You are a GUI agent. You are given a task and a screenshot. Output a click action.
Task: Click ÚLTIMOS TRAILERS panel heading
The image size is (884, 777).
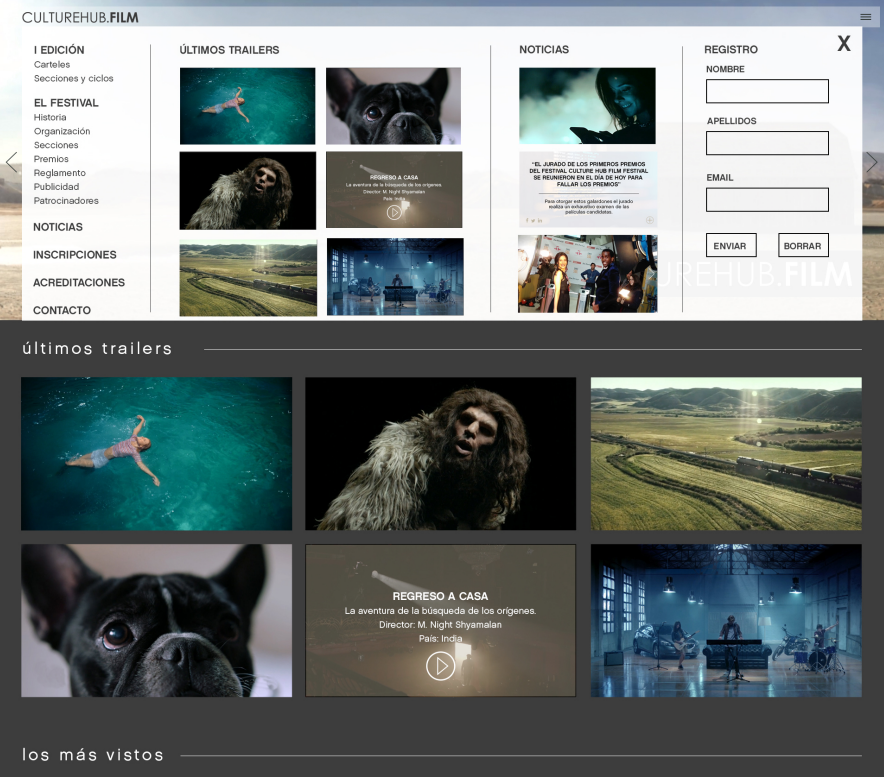229,50
